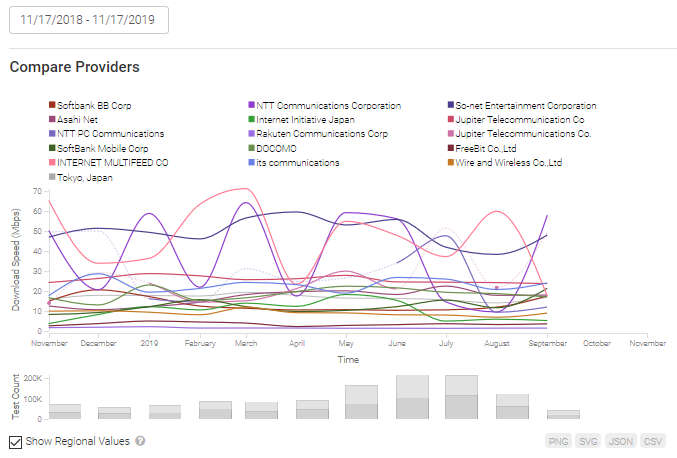This screenshot has height=458, width=677.
Task: Click the June test count bar
Action: coord(412,397)
